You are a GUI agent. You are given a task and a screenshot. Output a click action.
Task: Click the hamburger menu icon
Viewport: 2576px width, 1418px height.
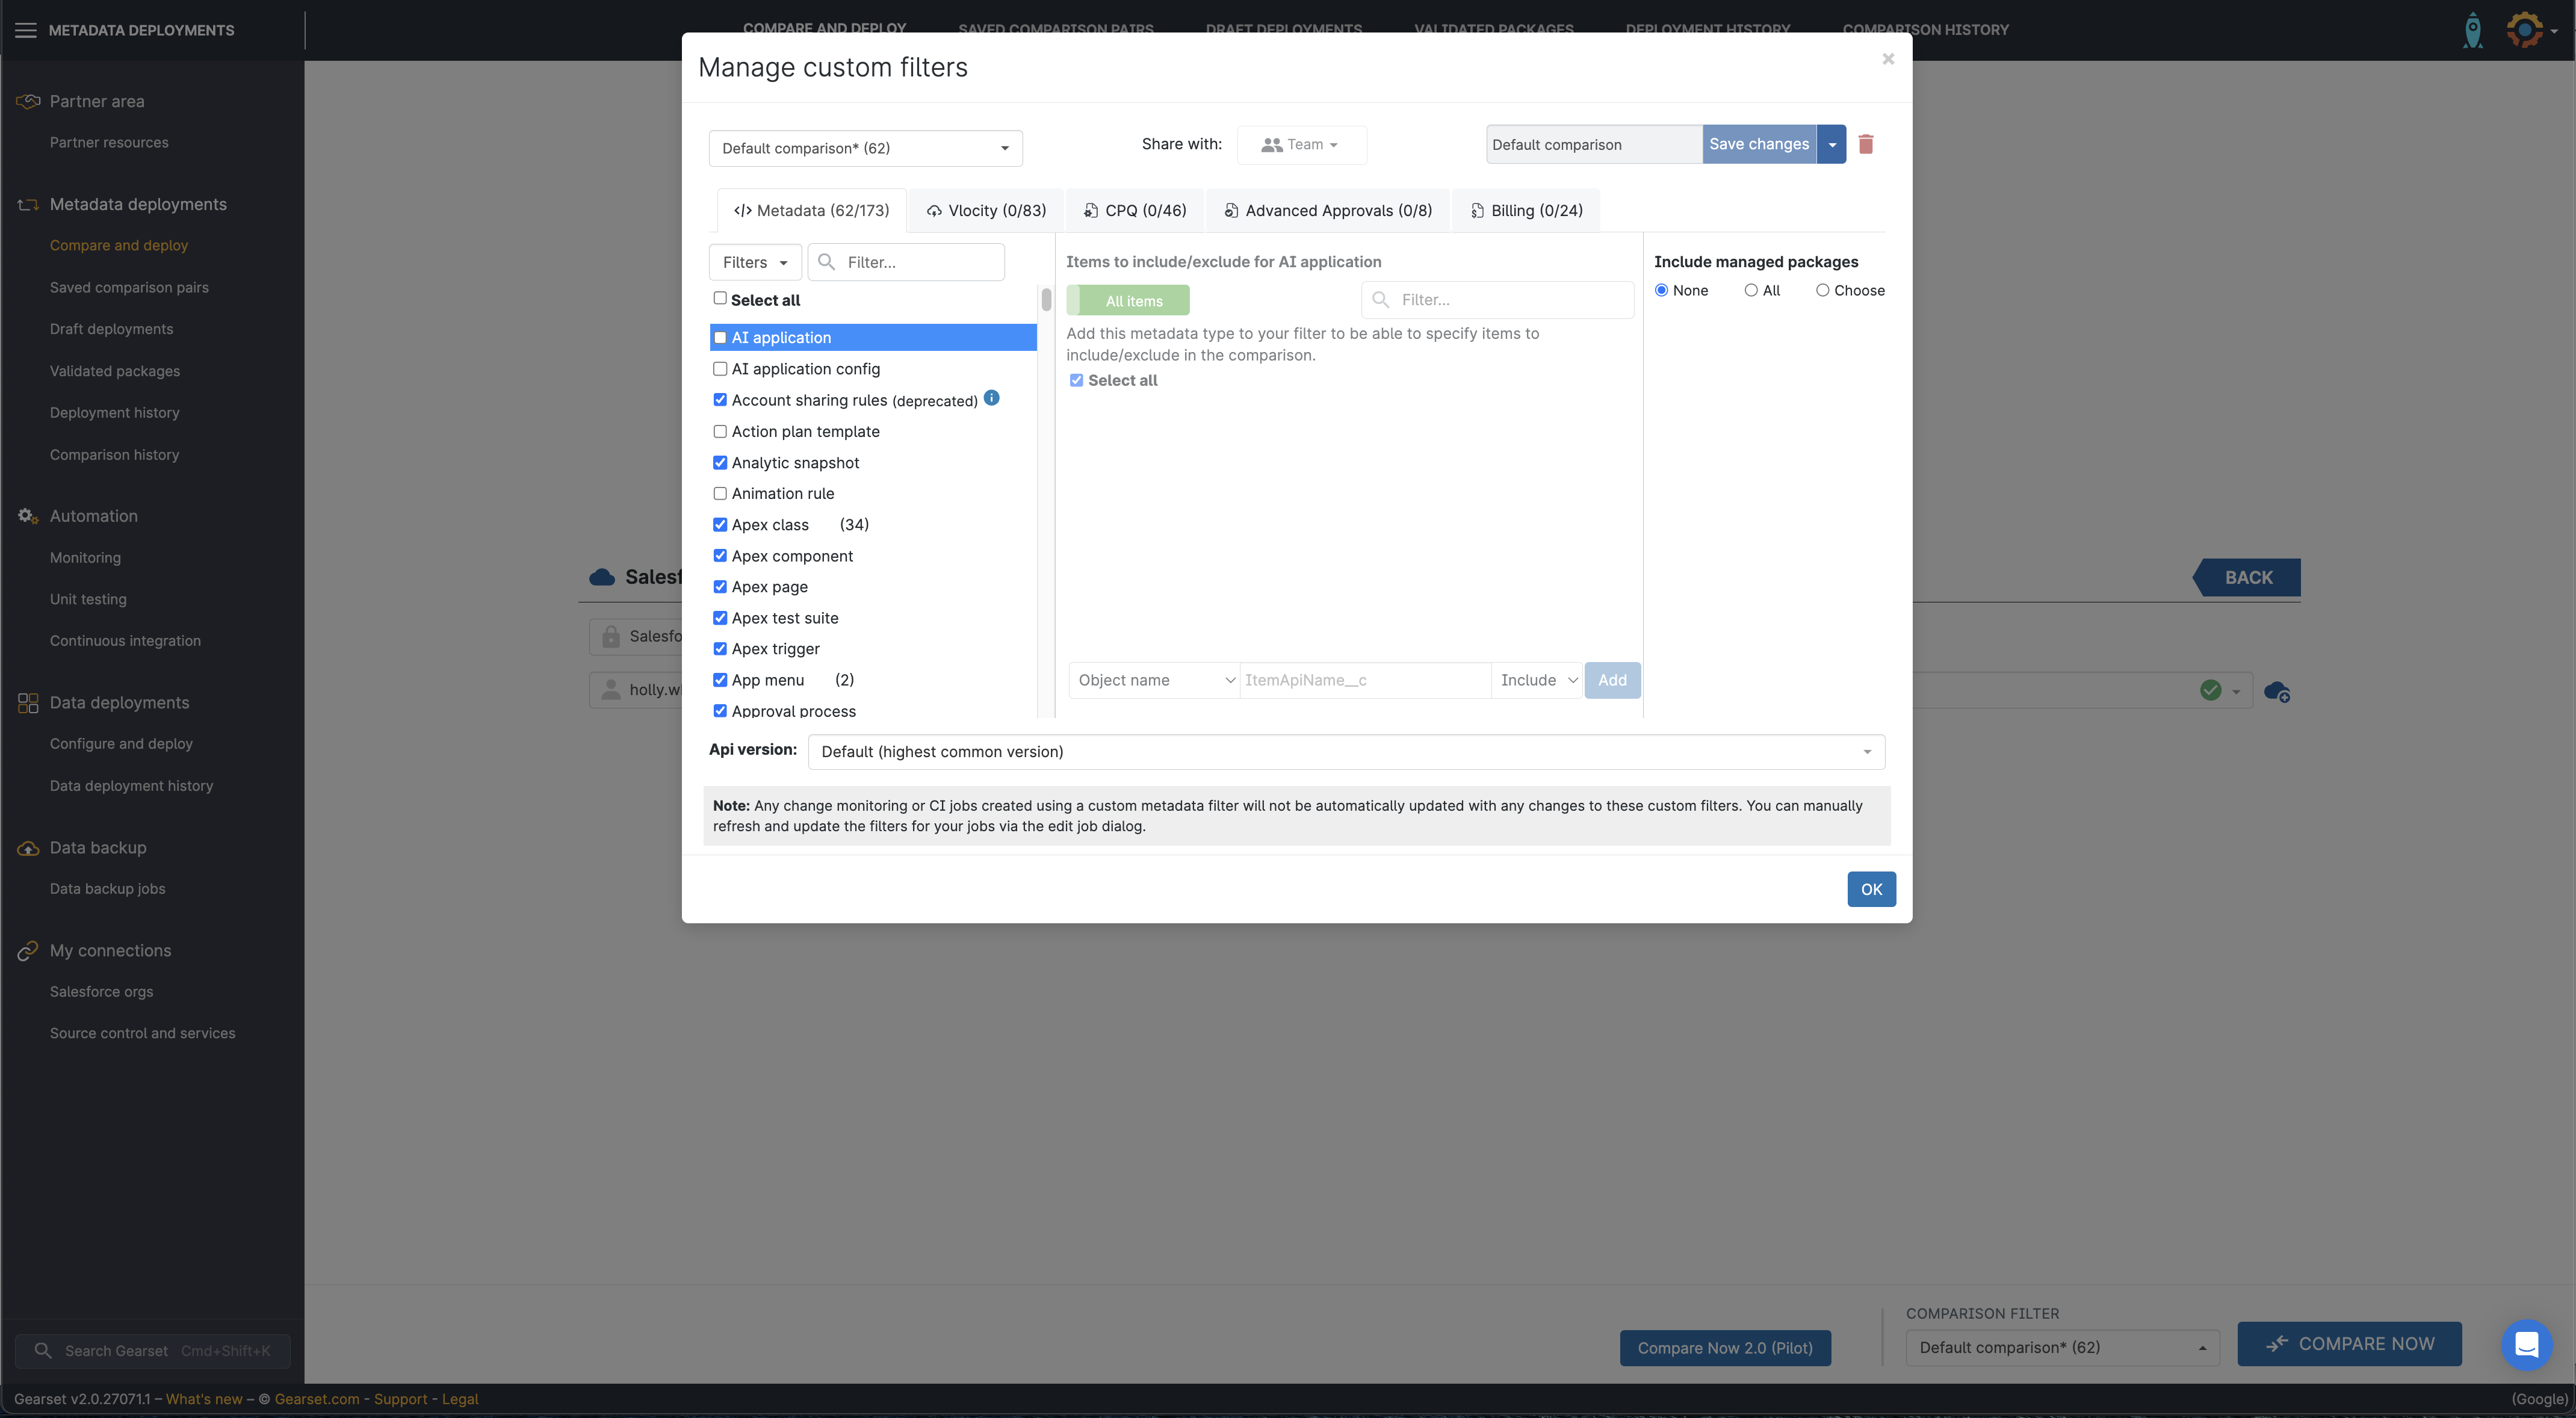26,30
